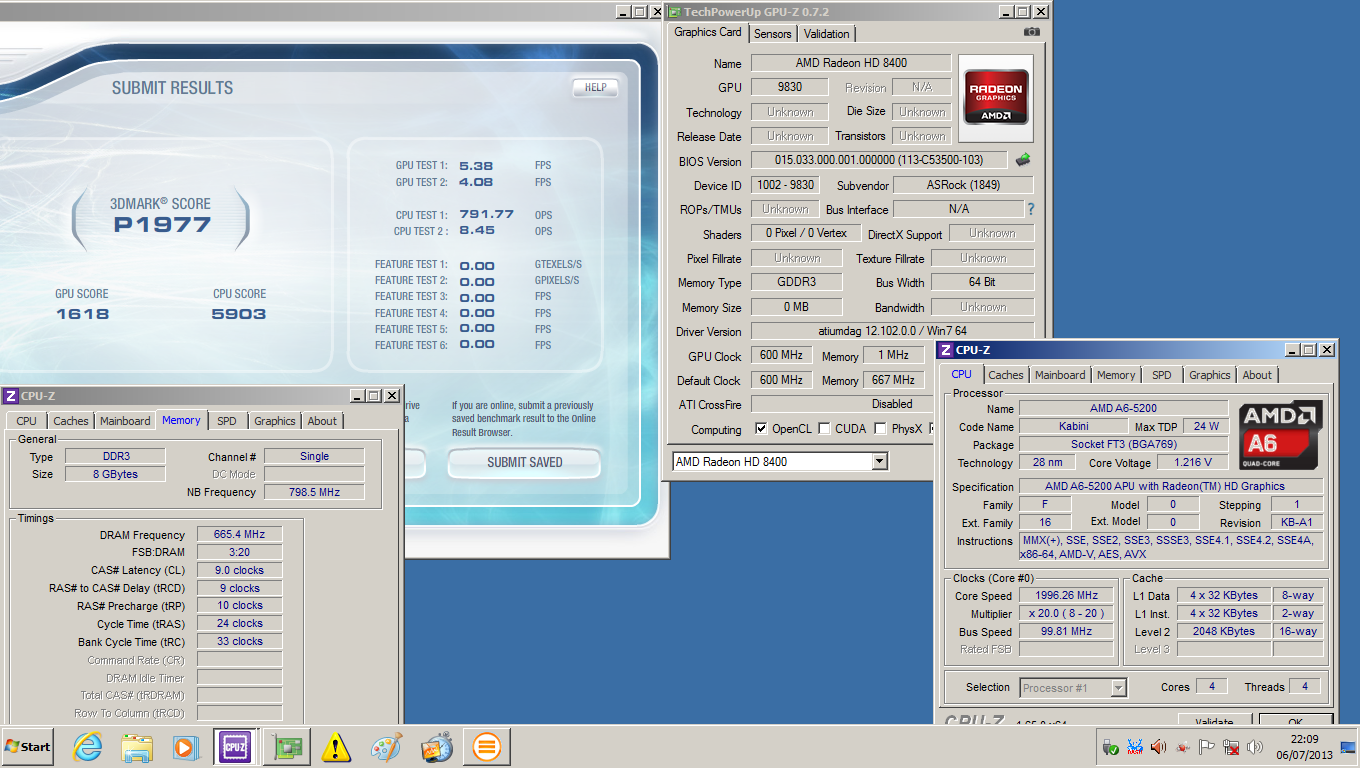Click the Specification AMD A6-5200 APU field
1360x768 pixels.
(x=1171, y=486)
